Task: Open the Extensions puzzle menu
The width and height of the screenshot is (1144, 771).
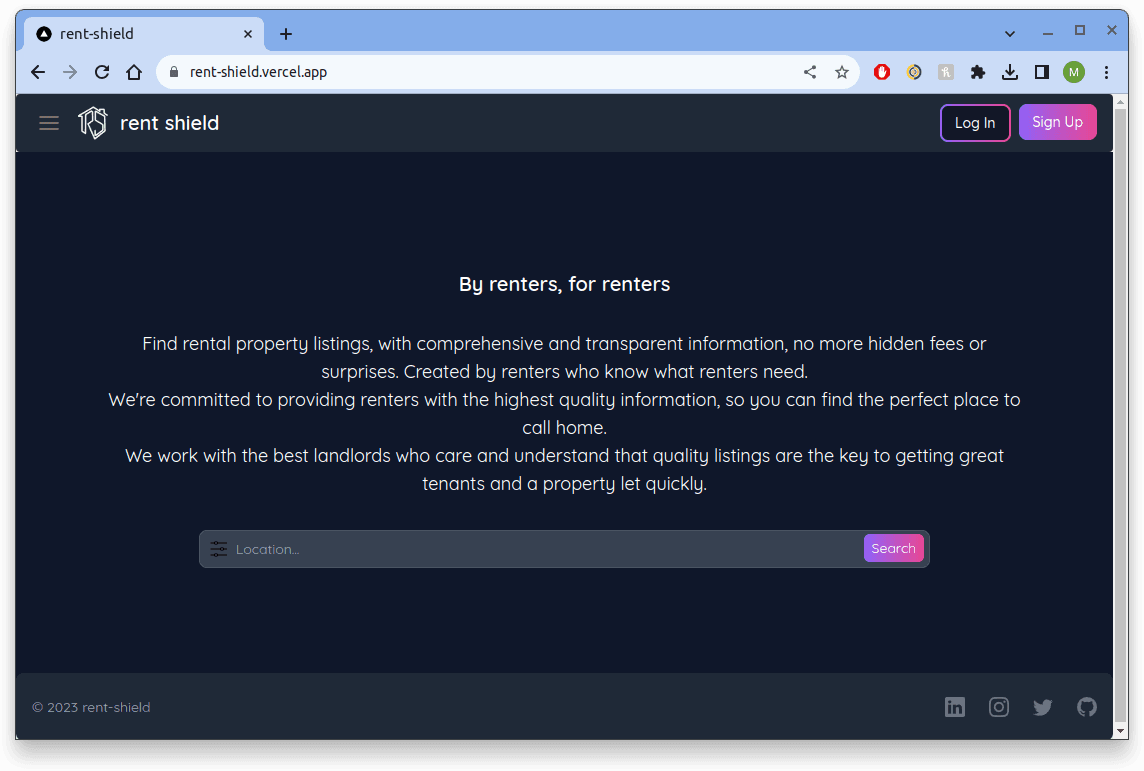Action: (978, 71)
